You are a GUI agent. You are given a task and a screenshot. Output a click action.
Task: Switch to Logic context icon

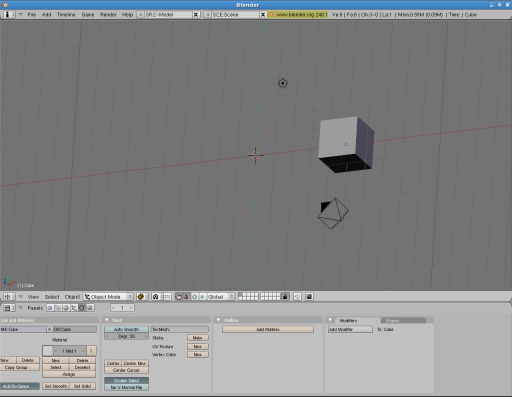[50, 308]
